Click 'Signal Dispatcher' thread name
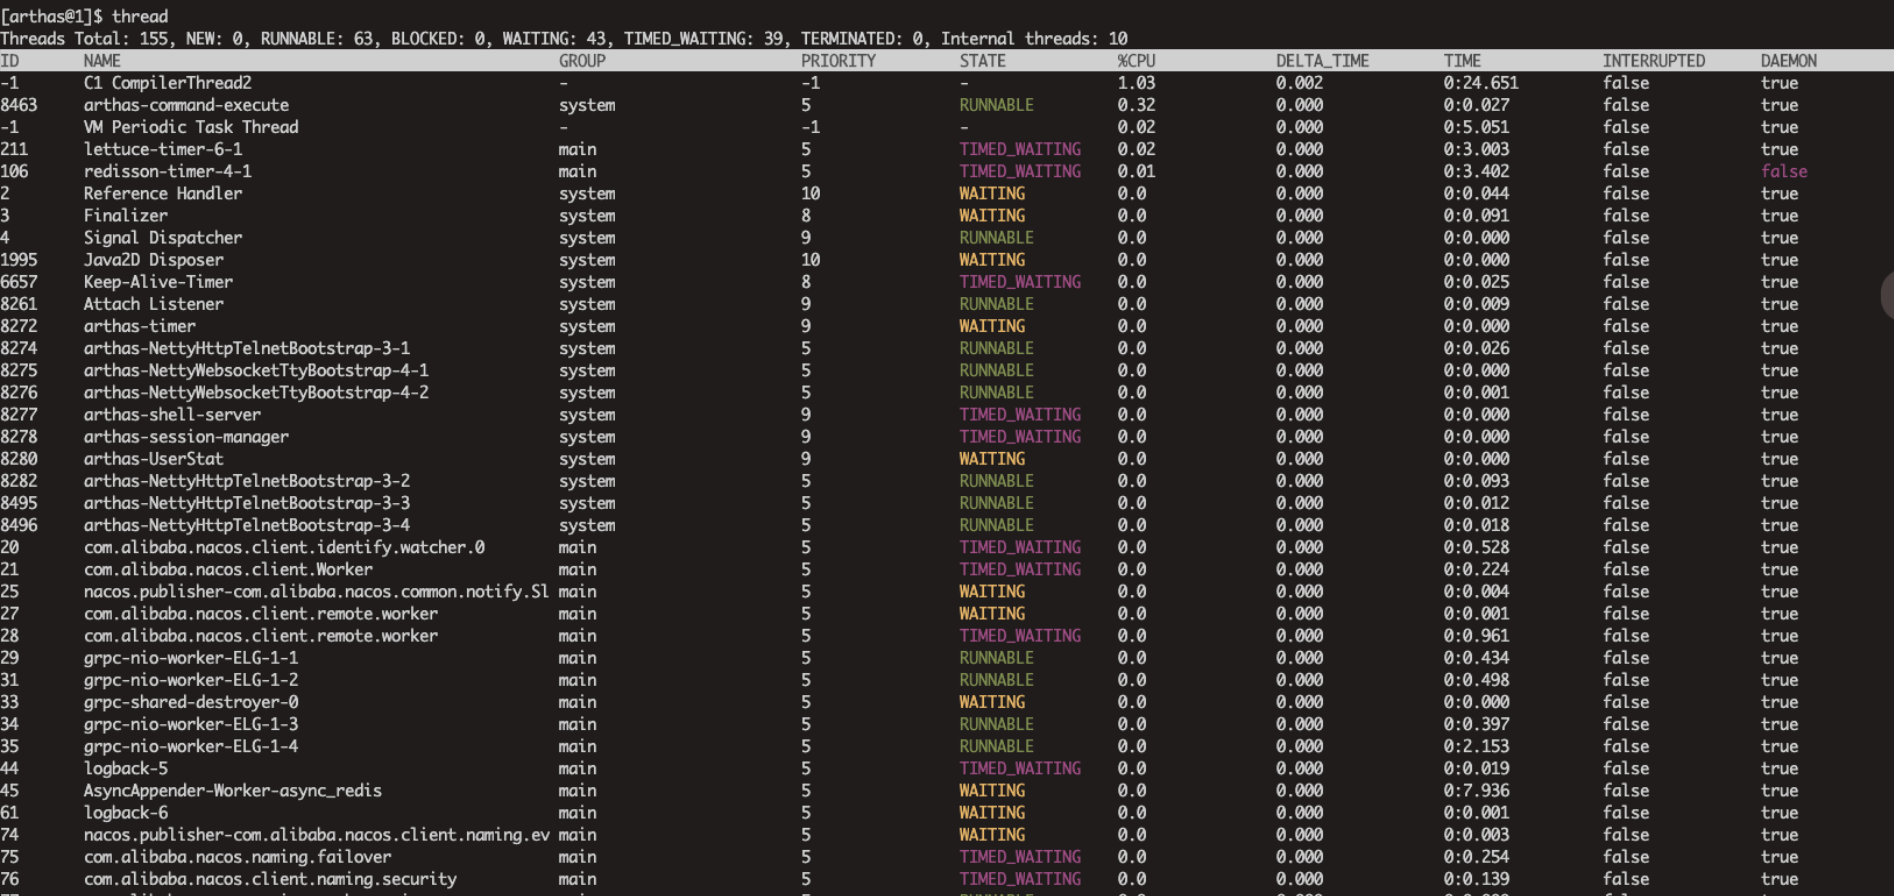This screenshot has width=1894, height=896. tap(163, 237)
